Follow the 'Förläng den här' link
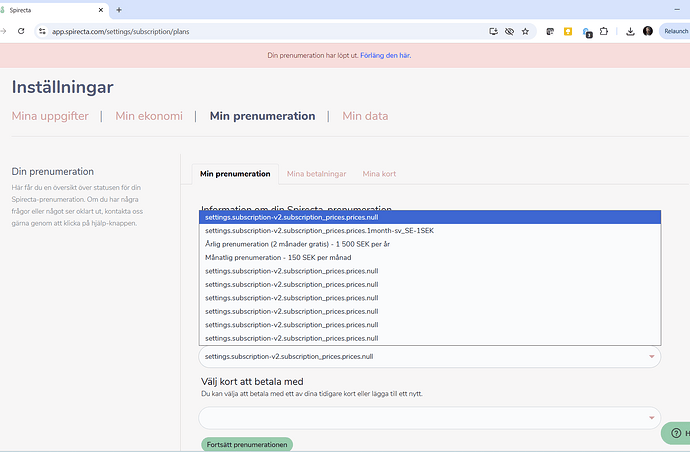 pos(385,55)
